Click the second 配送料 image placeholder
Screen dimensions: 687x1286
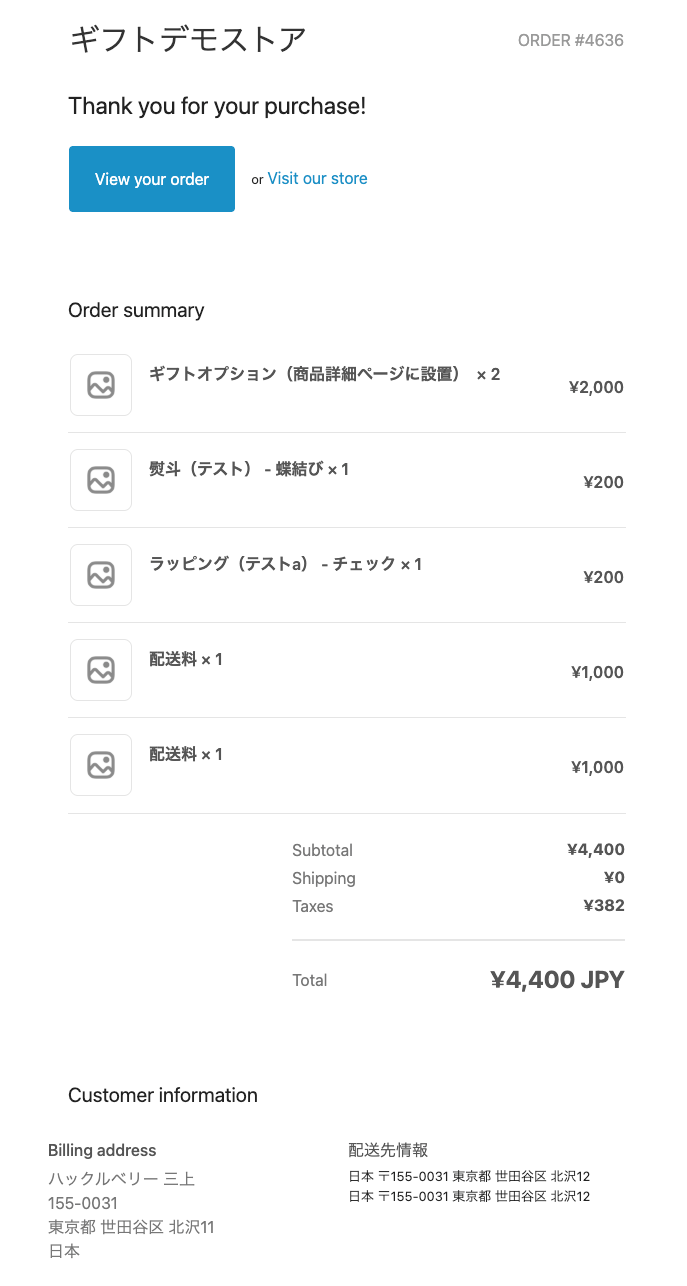[x=101, y=765]
